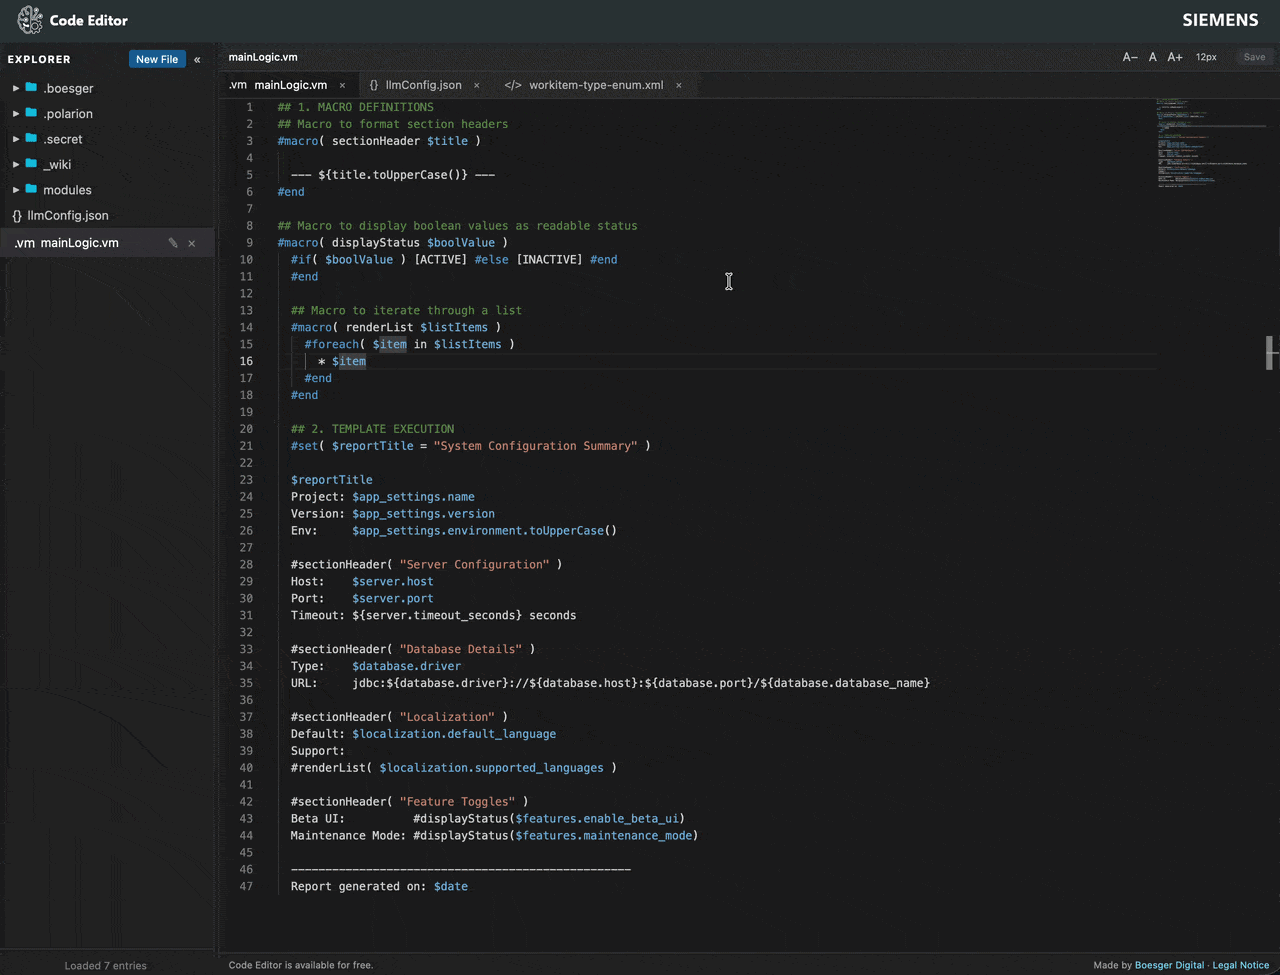Open the Legal Notice link

tap(1240, 965)
